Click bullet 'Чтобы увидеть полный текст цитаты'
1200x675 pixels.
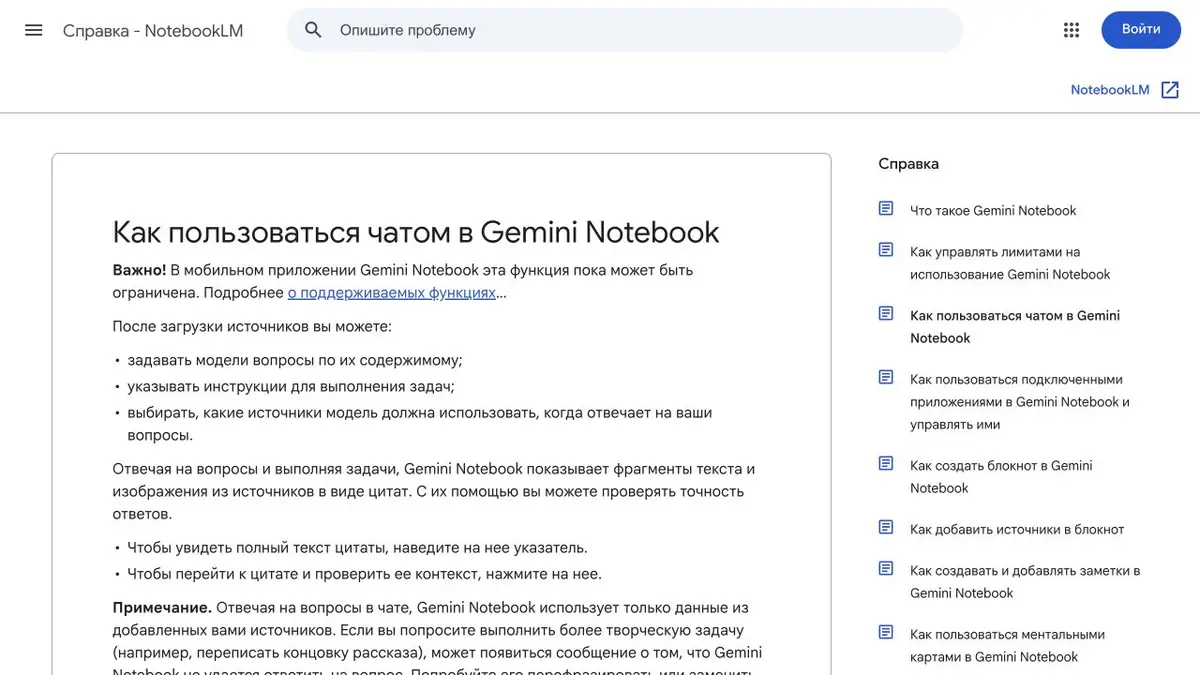pyautogui.click(x=357, y=548)
